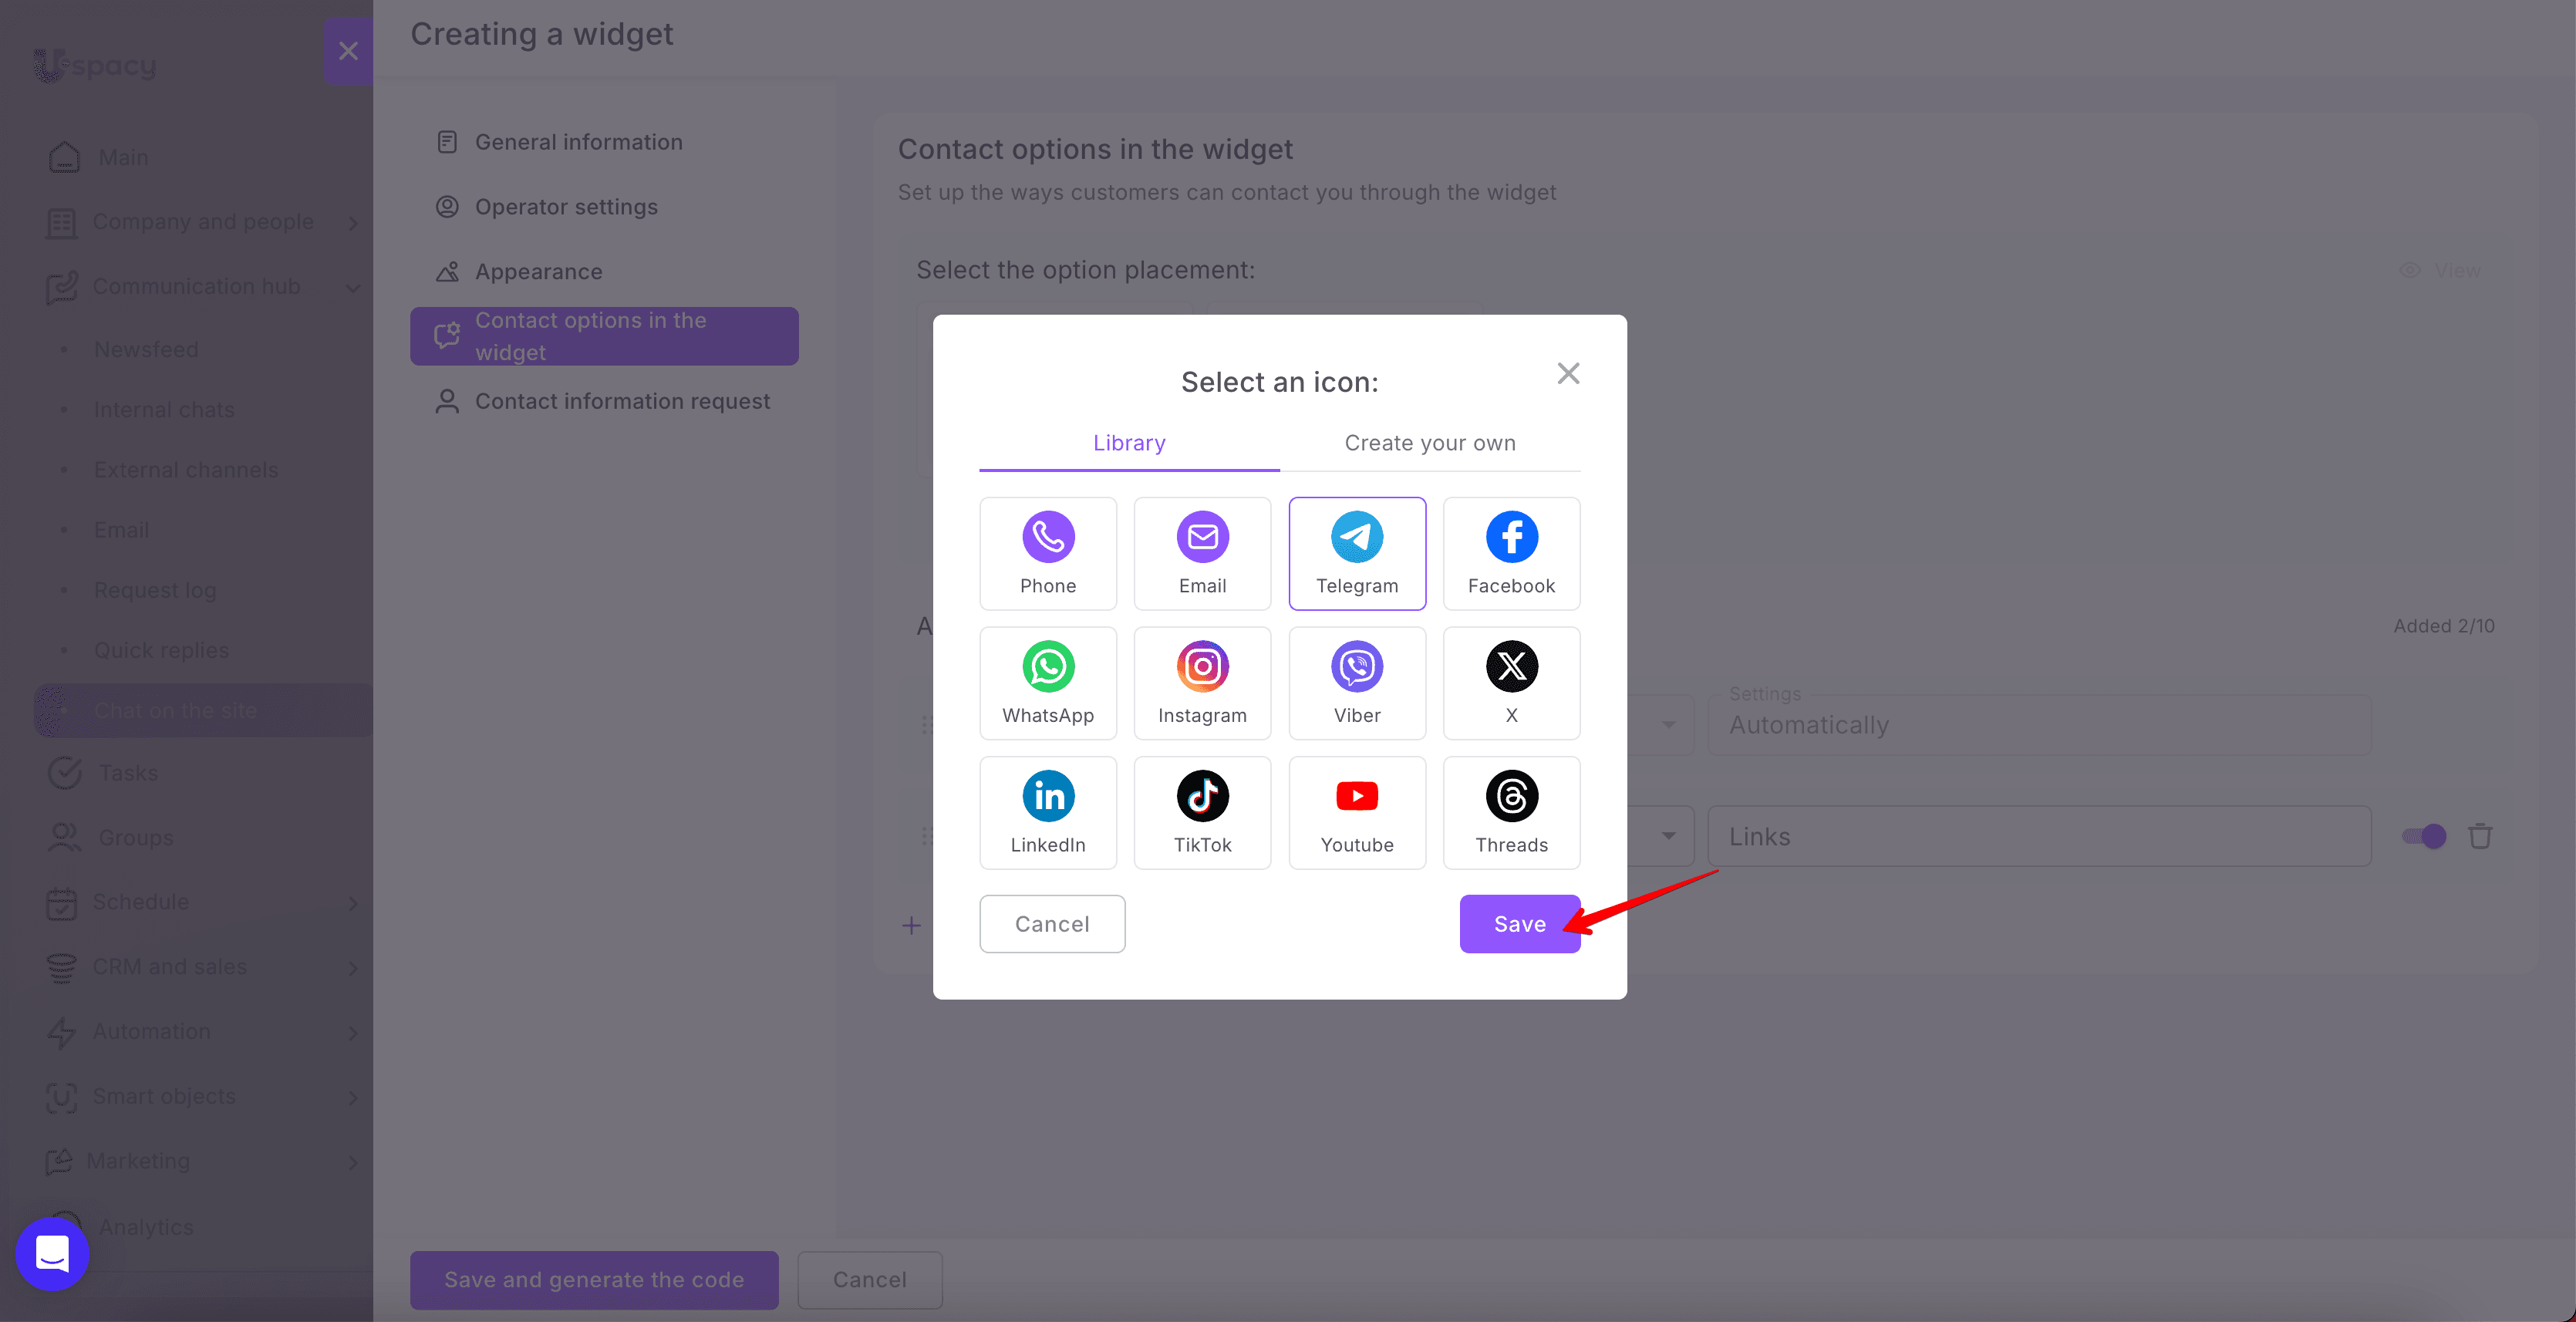This screenshot has height=1322, width=2576.
Task: Toggle the Links contact option switch
Action: pos(2424,836)
